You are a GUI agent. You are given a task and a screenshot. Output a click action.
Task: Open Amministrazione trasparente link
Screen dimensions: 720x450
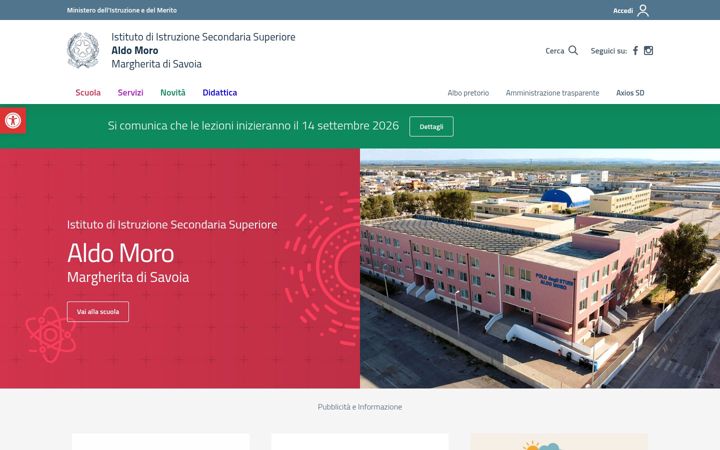552,93
